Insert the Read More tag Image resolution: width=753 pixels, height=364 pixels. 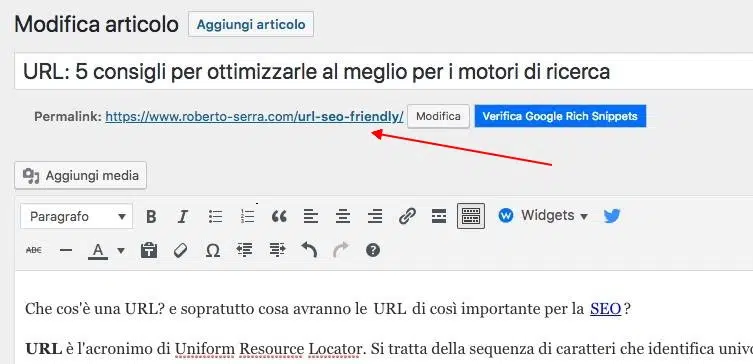pos(439,217)
